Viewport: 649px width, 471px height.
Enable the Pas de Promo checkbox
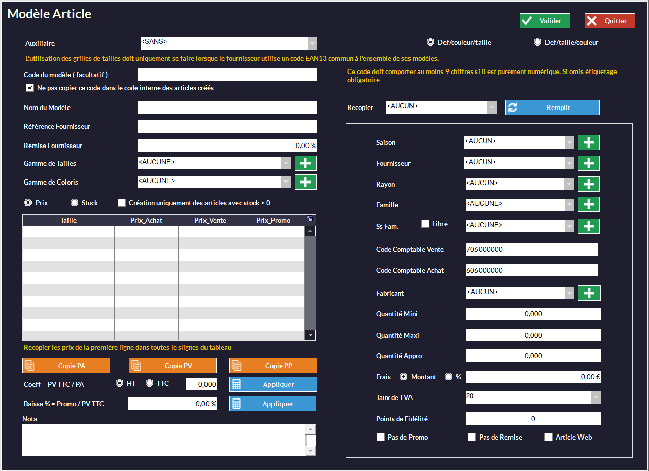click(380, 437)
